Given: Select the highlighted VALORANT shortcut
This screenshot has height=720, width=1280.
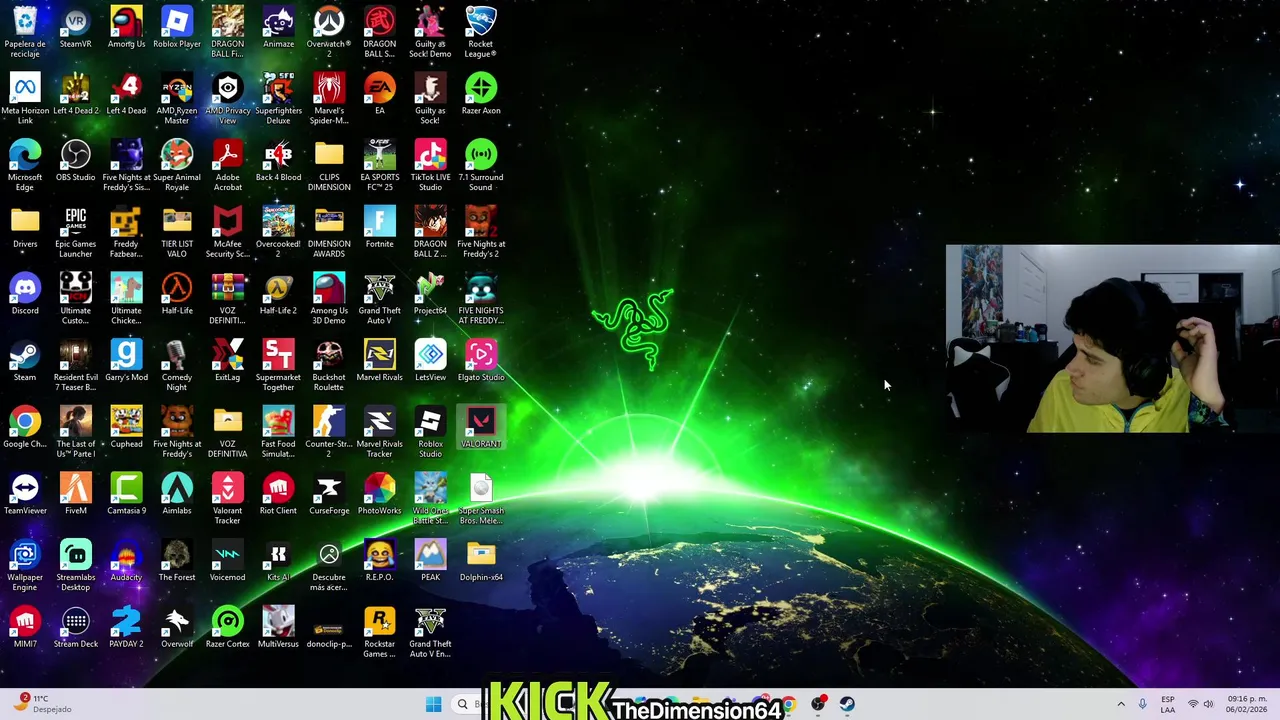Looking at the screenshot, I should click(481, 428).
